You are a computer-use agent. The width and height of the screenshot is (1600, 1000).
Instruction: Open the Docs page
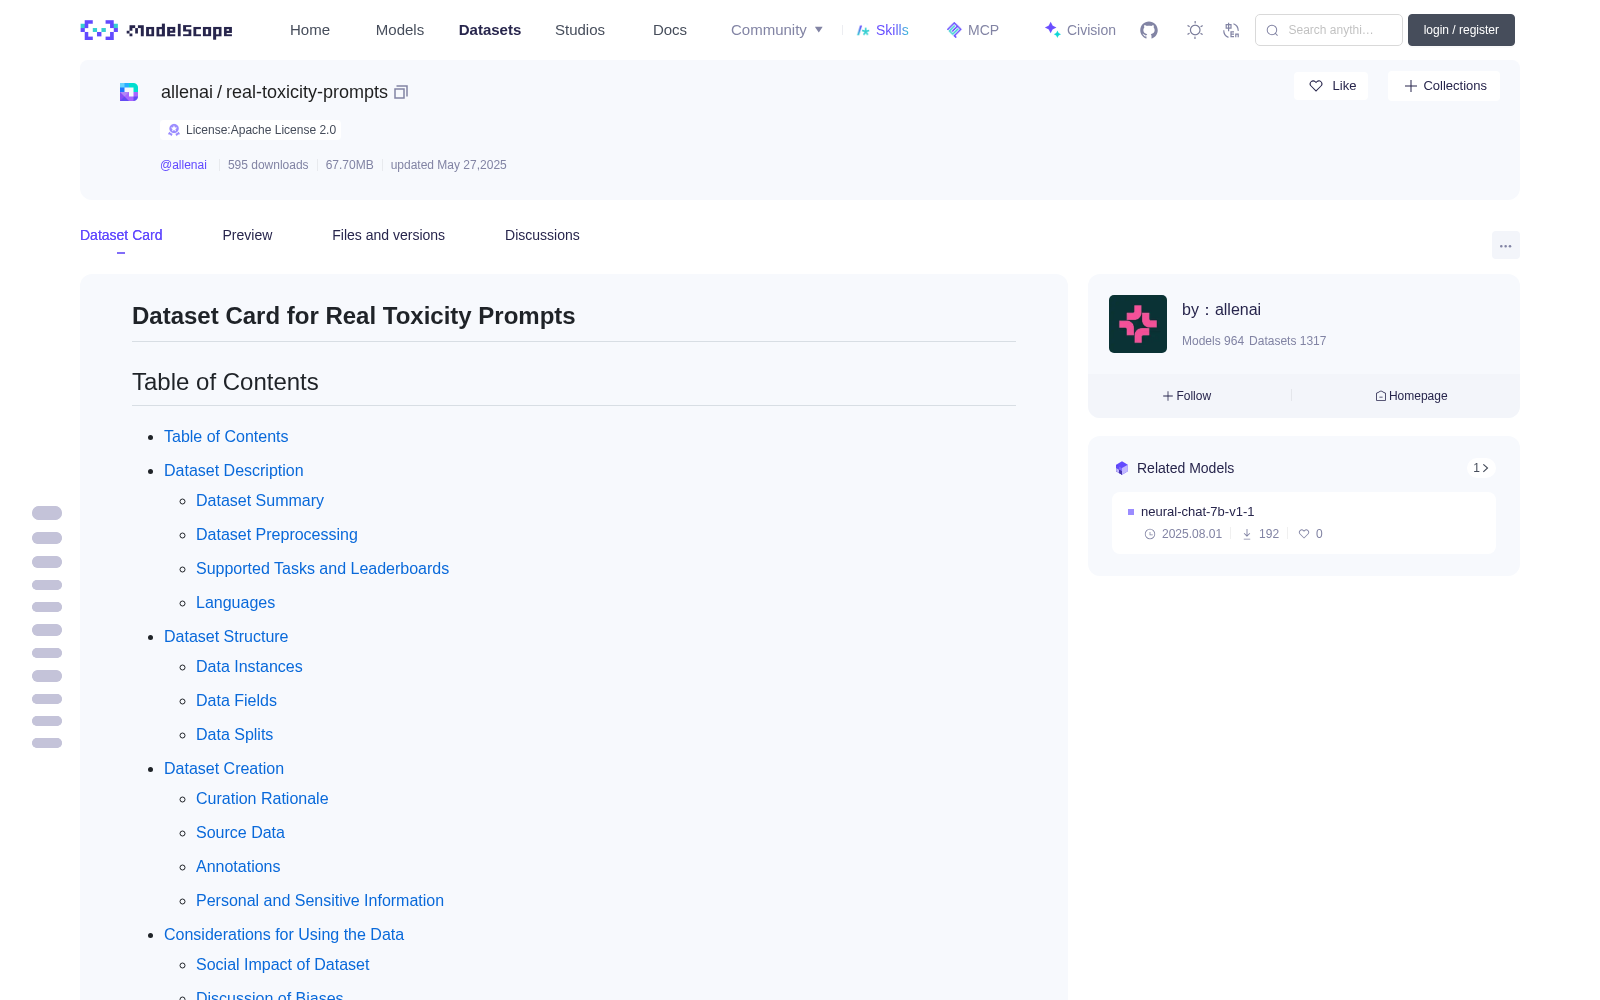pyautogui.click(x=670, y=30)
